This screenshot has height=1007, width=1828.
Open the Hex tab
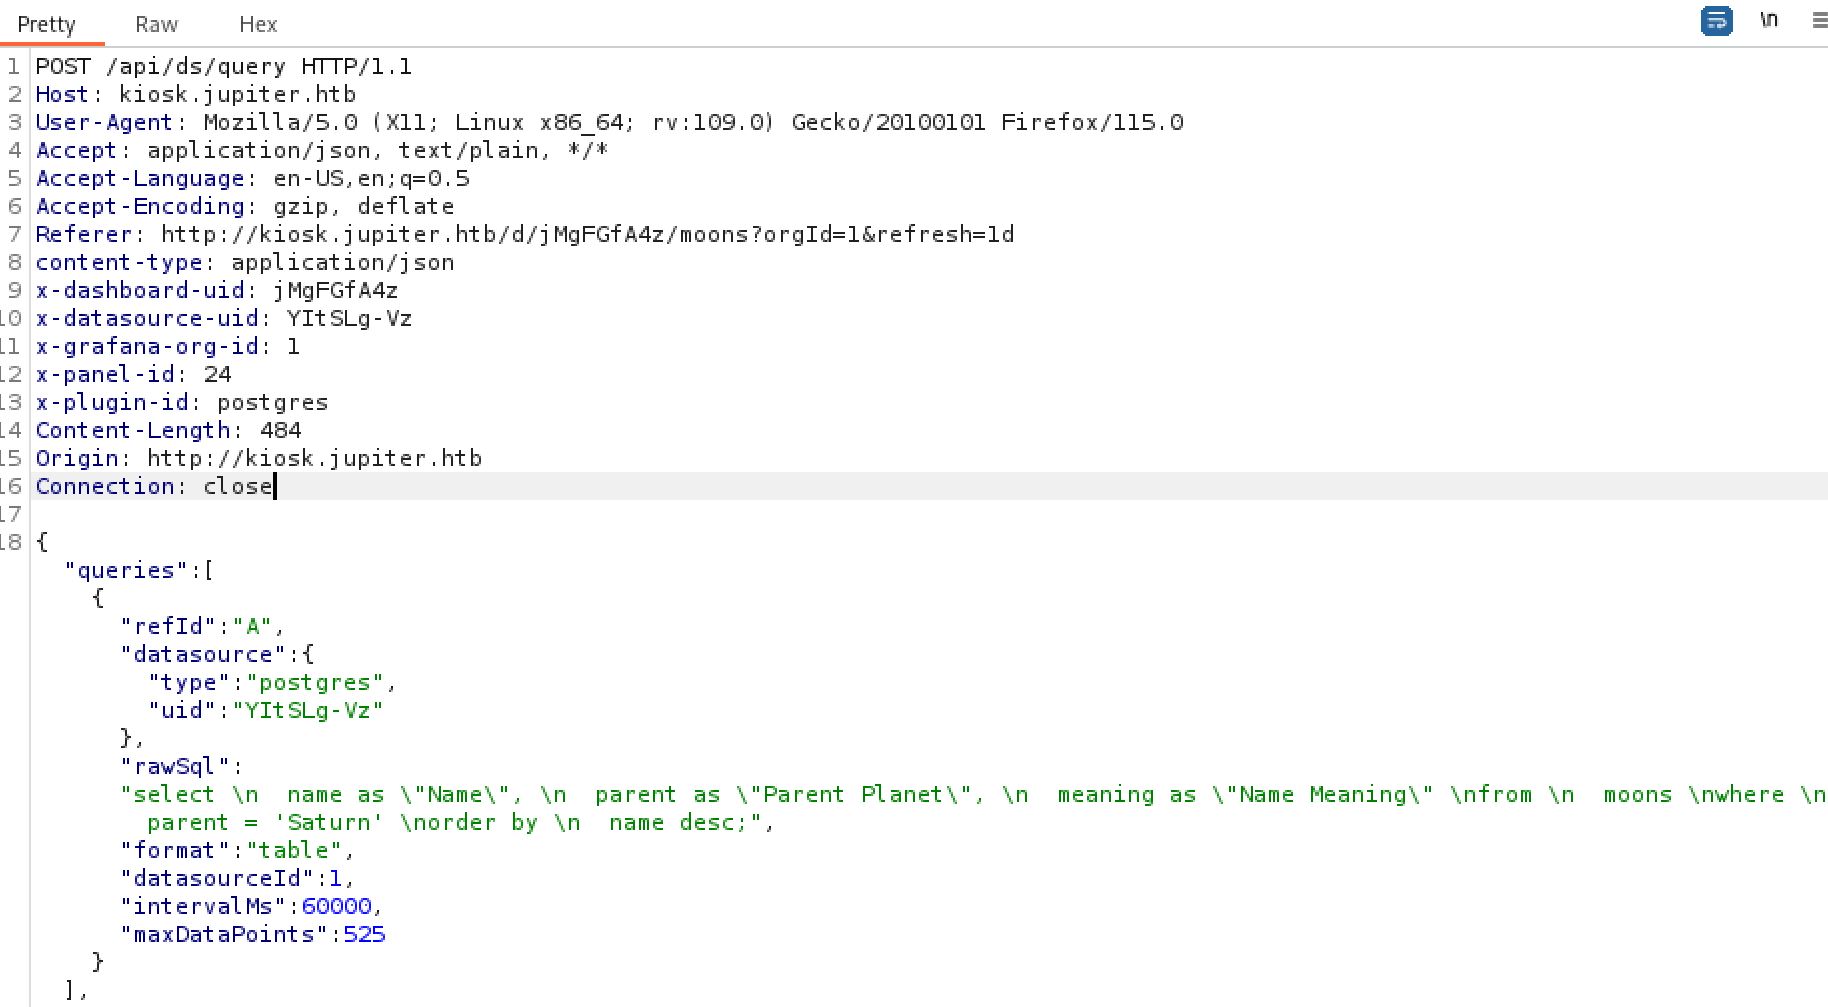(258, 24)
